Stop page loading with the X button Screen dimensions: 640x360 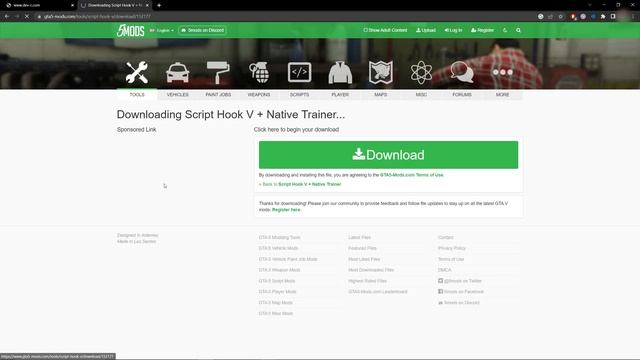[27, 16]
